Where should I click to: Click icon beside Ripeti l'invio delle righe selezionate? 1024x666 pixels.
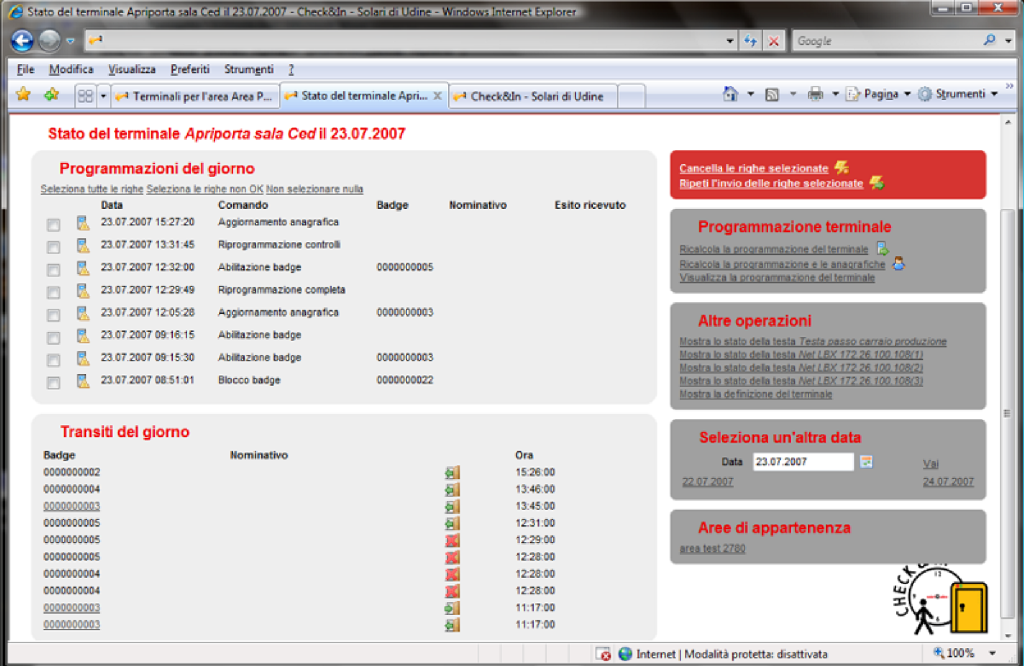coord(876,182)
